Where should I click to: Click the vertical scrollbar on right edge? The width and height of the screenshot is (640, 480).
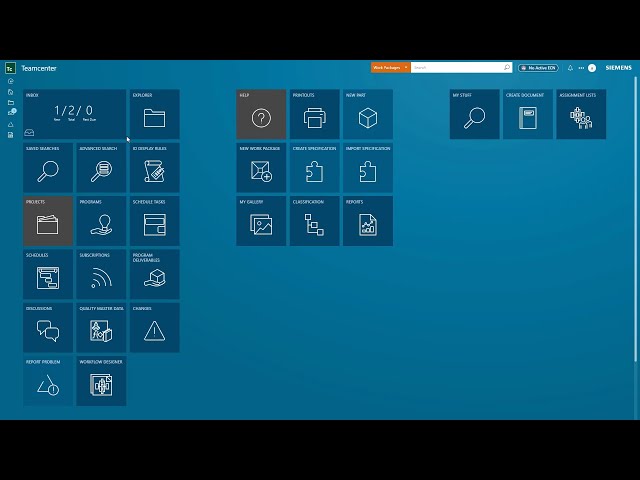pyautogui.click(x=635, y=219)
